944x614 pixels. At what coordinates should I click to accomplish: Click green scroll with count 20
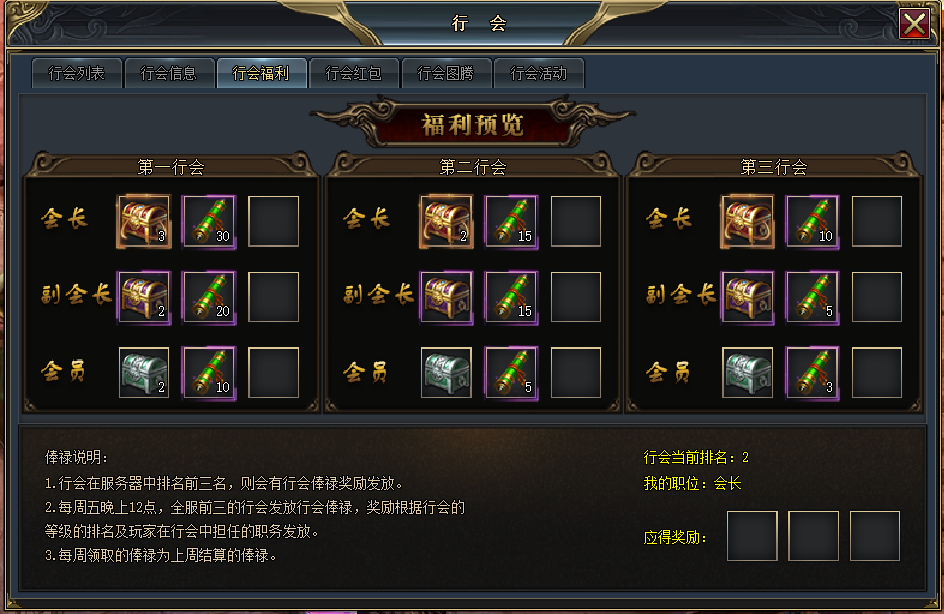209,297
